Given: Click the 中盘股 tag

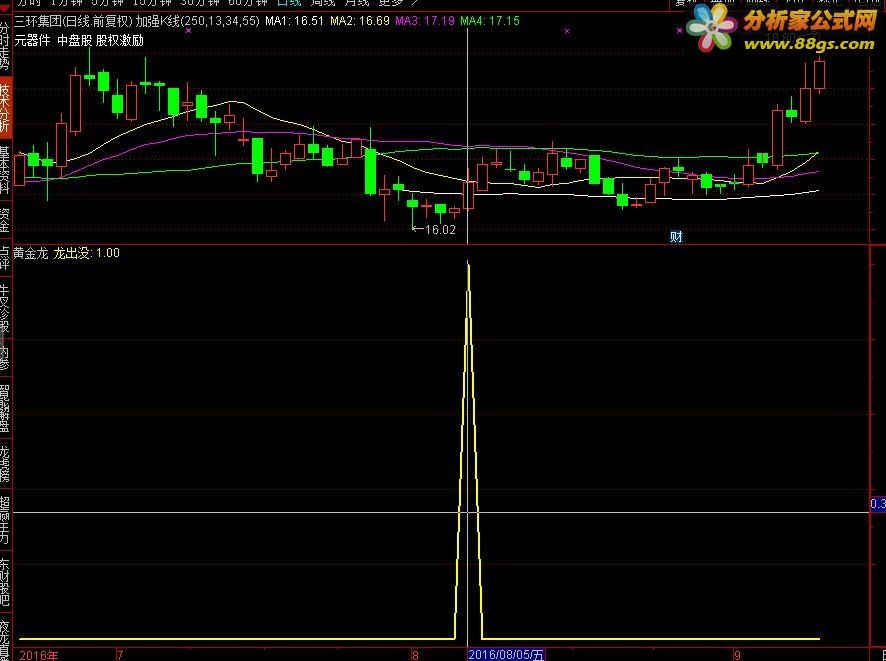Looking at the screenshot, I should pos(75,41).
